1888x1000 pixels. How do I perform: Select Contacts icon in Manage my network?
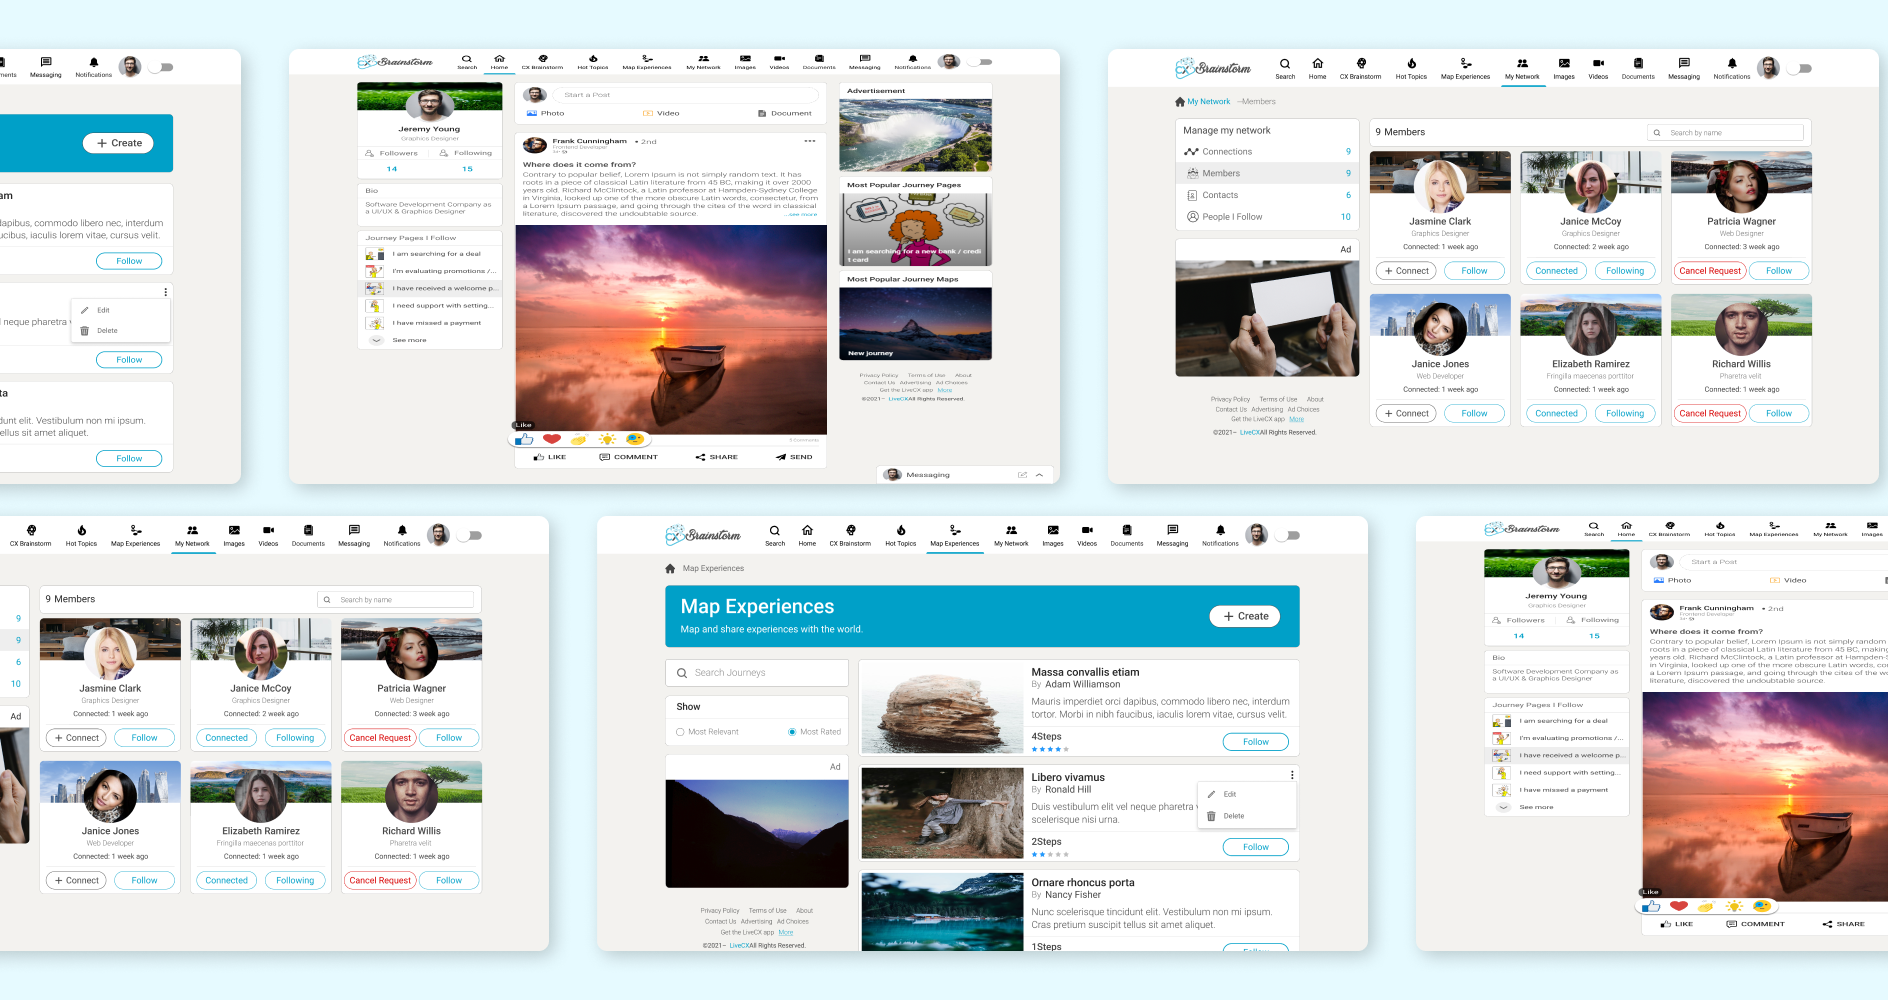(x=1192, y=196)
